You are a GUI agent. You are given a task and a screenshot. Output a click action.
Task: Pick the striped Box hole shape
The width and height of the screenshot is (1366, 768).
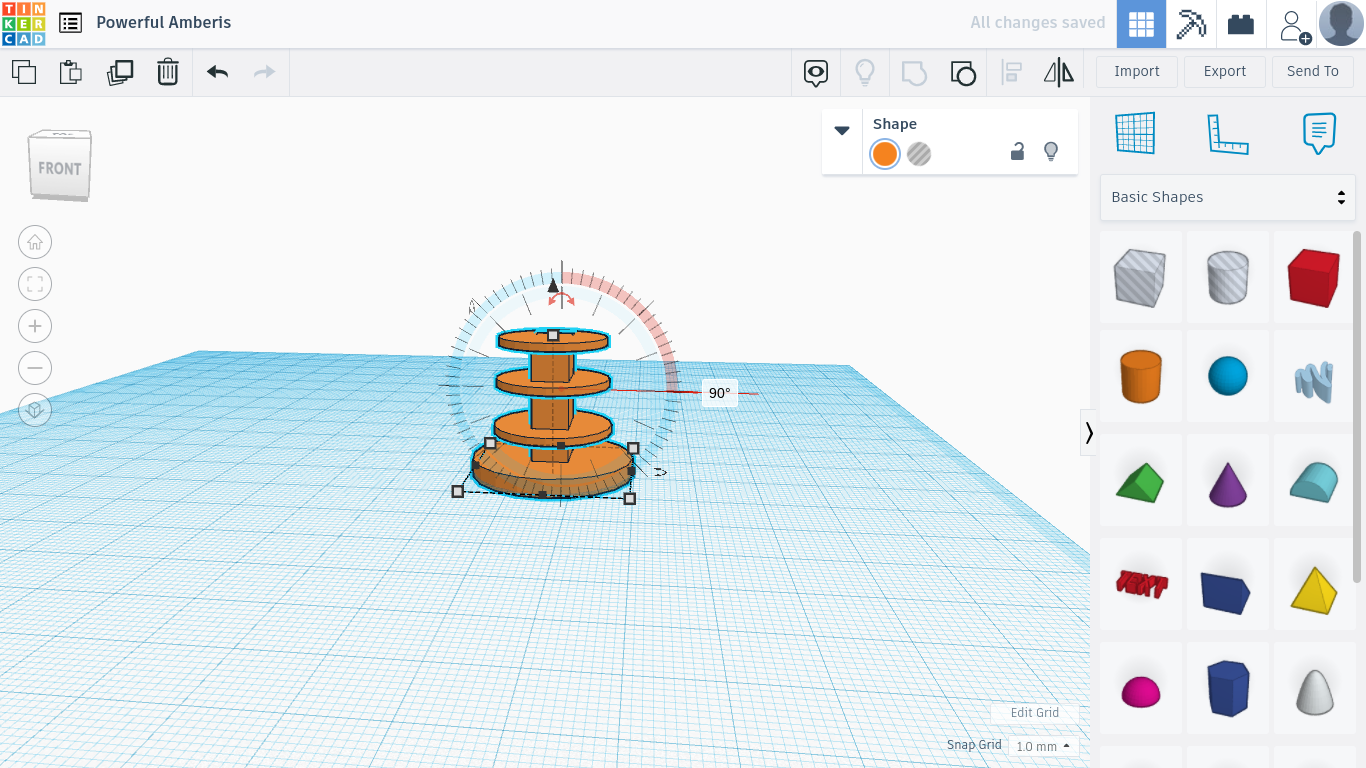(x=1141, y=277)
